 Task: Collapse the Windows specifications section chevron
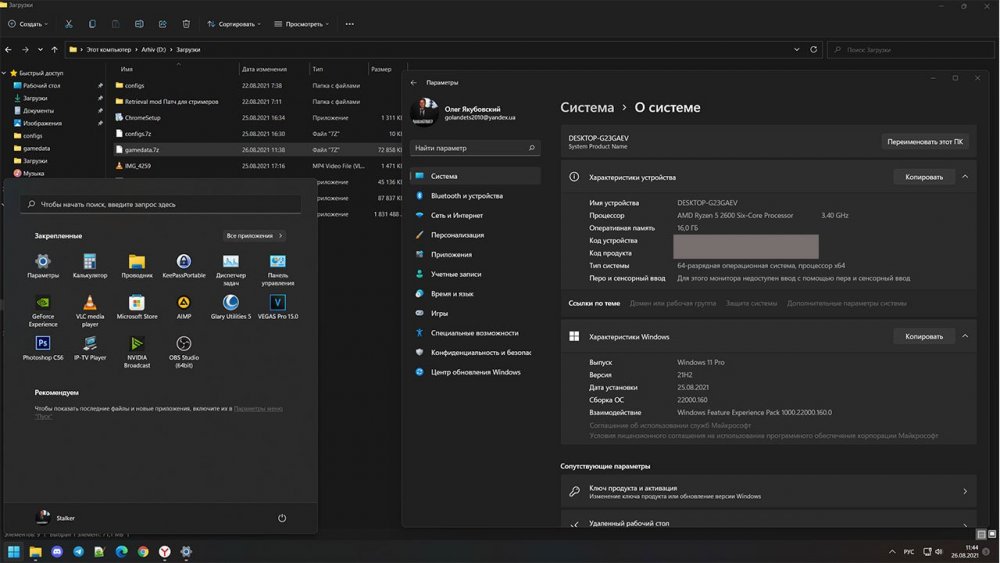pyautogui.click(x=965, y=337)
